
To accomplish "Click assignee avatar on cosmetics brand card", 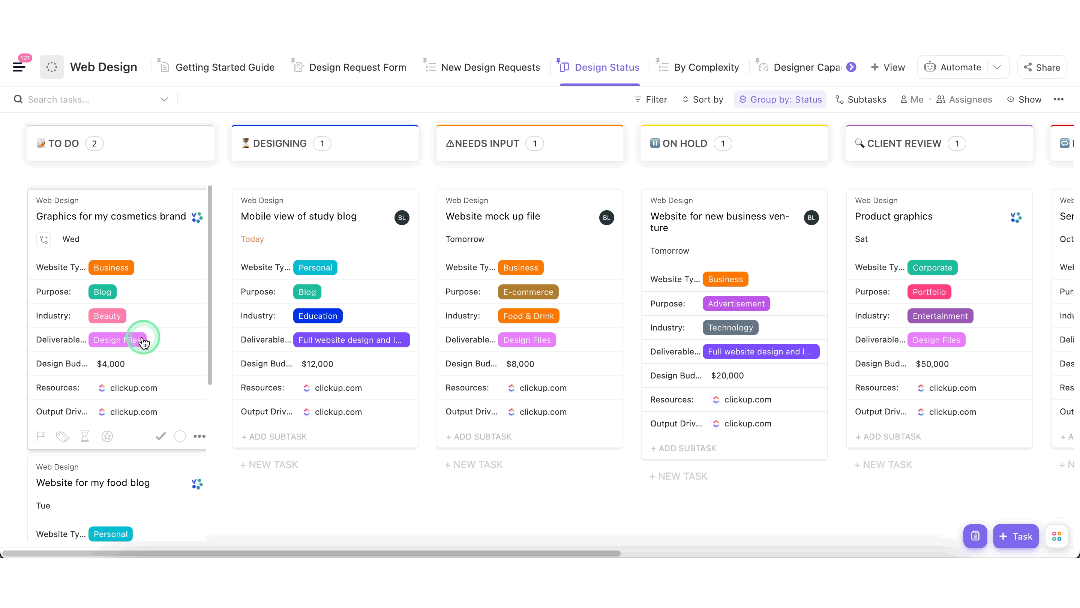I will pos(197,218).
